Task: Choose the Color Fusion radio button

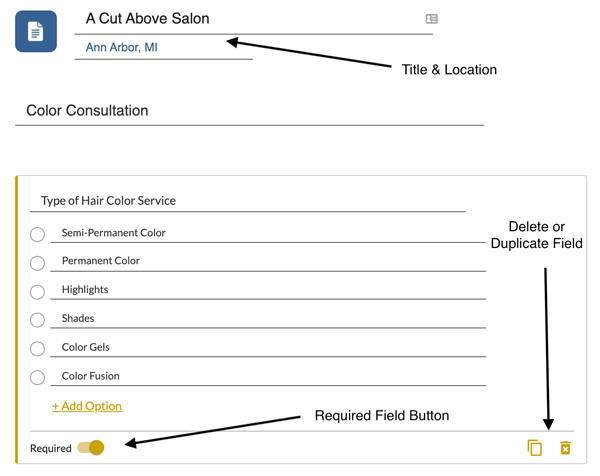Action: coord(38,378)
